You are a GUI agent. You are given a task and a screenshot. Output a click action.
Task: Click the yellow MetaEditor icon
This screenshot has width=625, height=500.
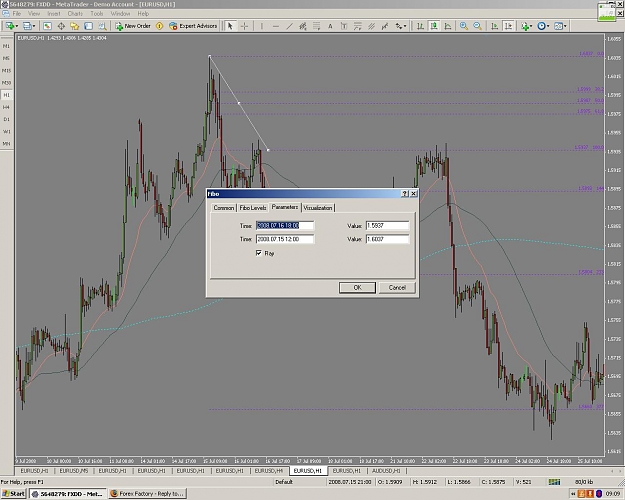tap(159, 26)
